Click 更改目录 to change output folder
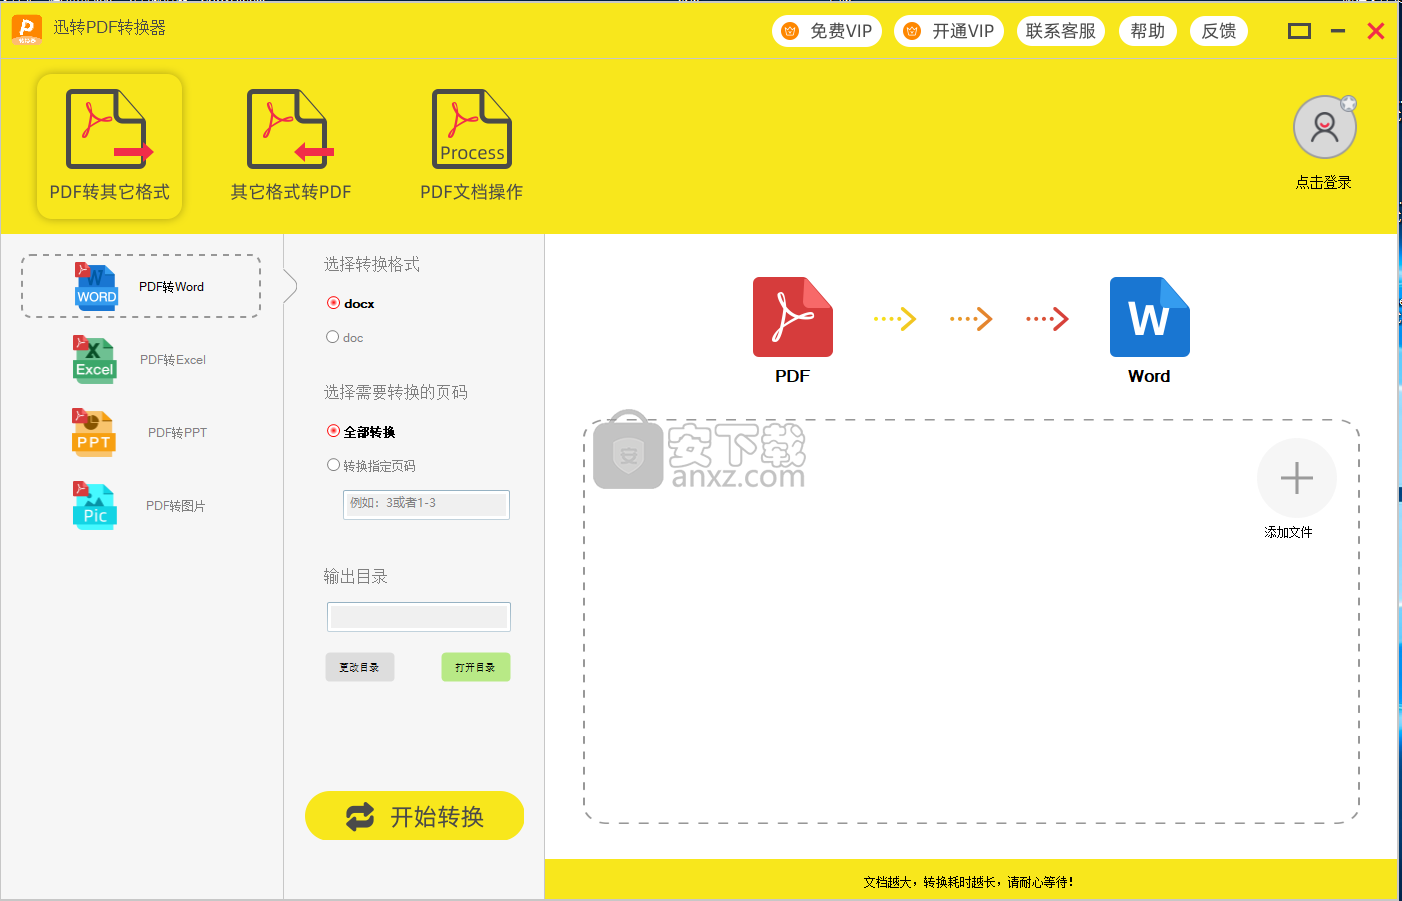The width and height of the screenshot is (1402, 901). [x=360, y=667]
